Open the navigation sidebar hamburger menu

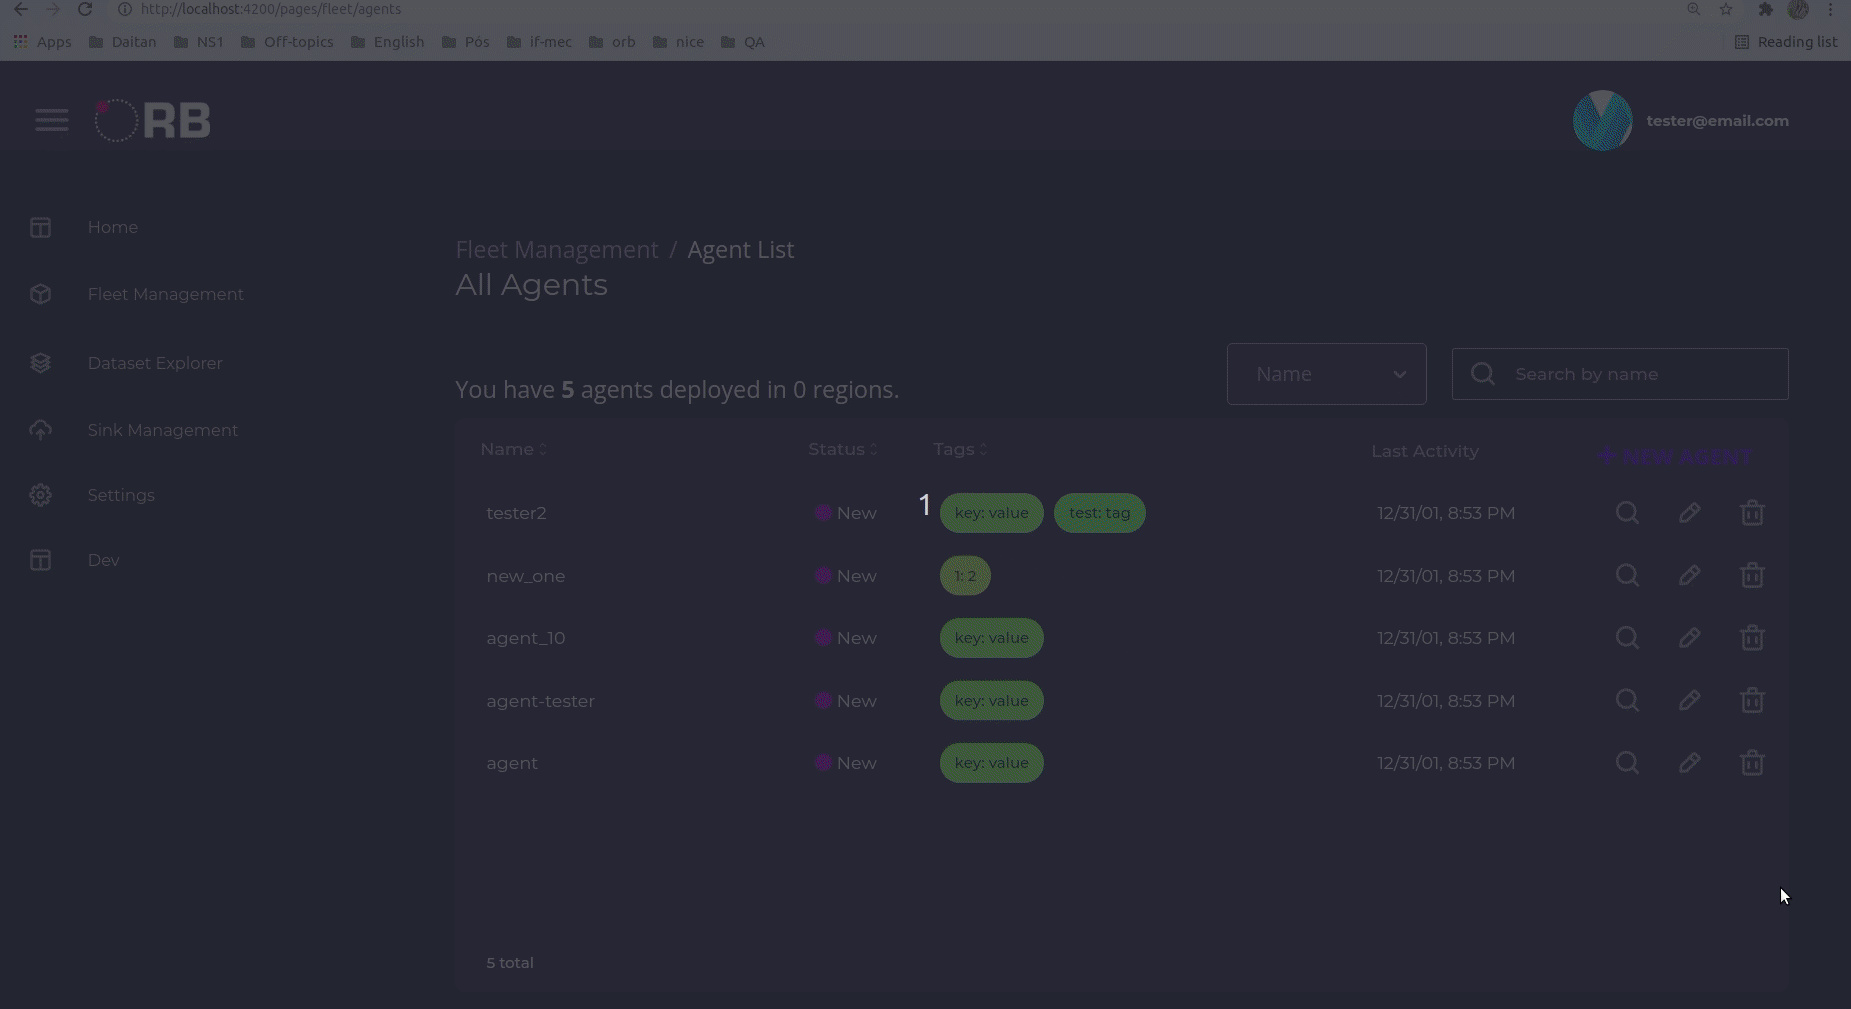tap(52, 119)
